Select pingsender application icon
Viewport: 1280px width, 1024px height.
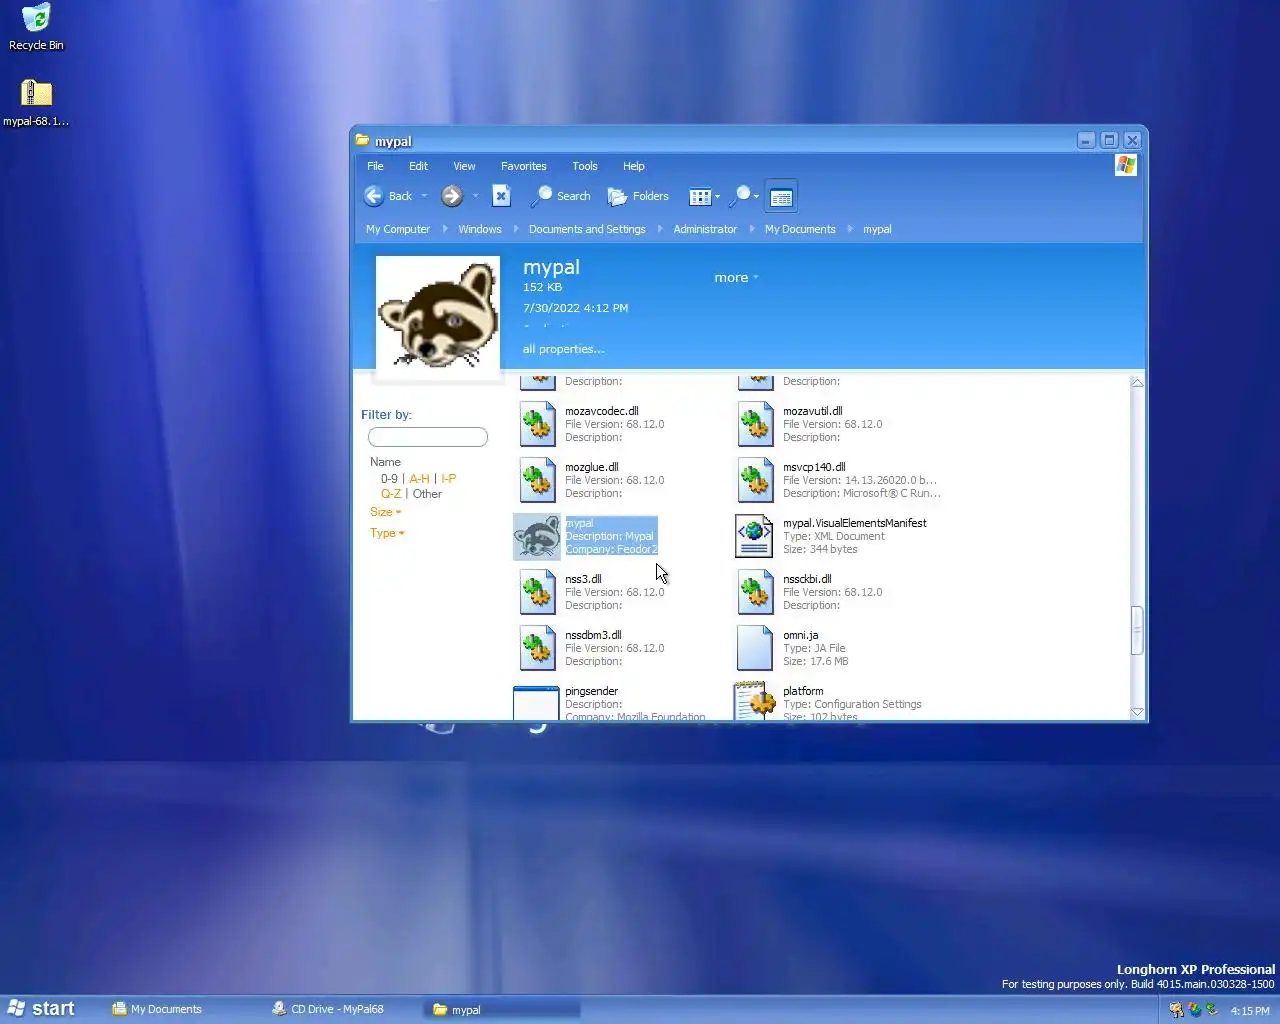click(536, 703)
